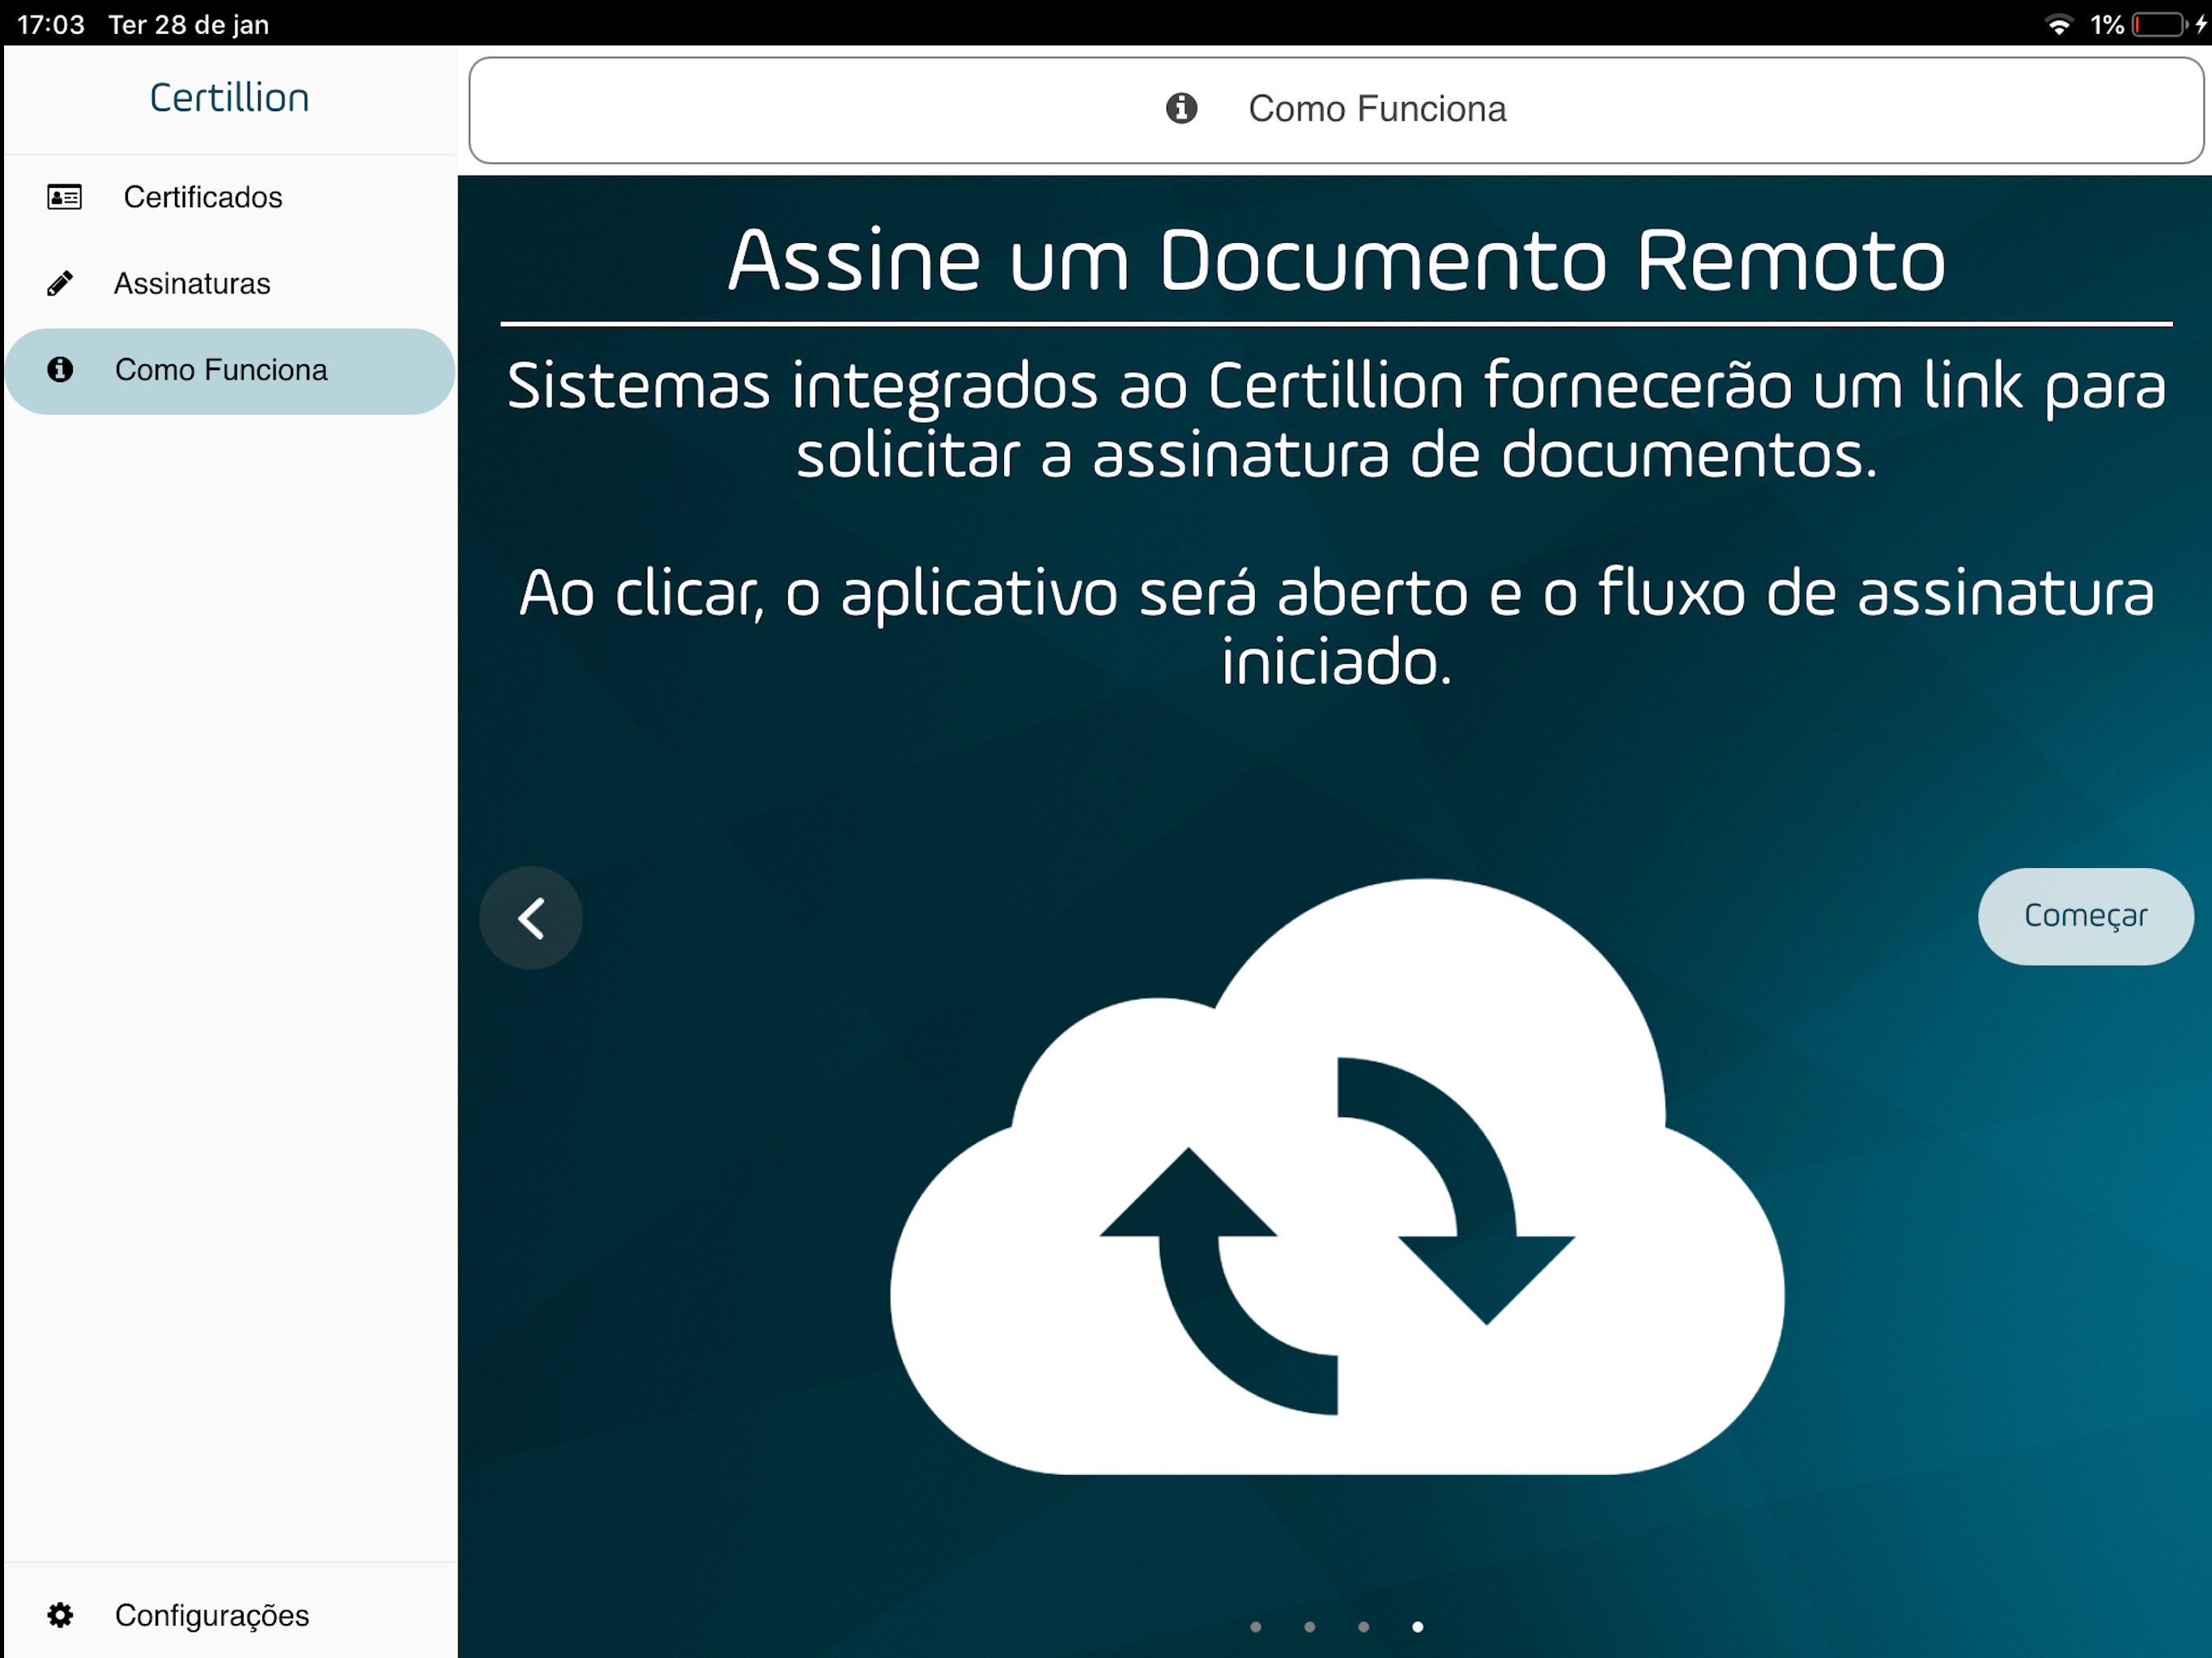Click the Certificados ID card icon
This screenshot has width=2212, height=1658.
coord(65,197)
